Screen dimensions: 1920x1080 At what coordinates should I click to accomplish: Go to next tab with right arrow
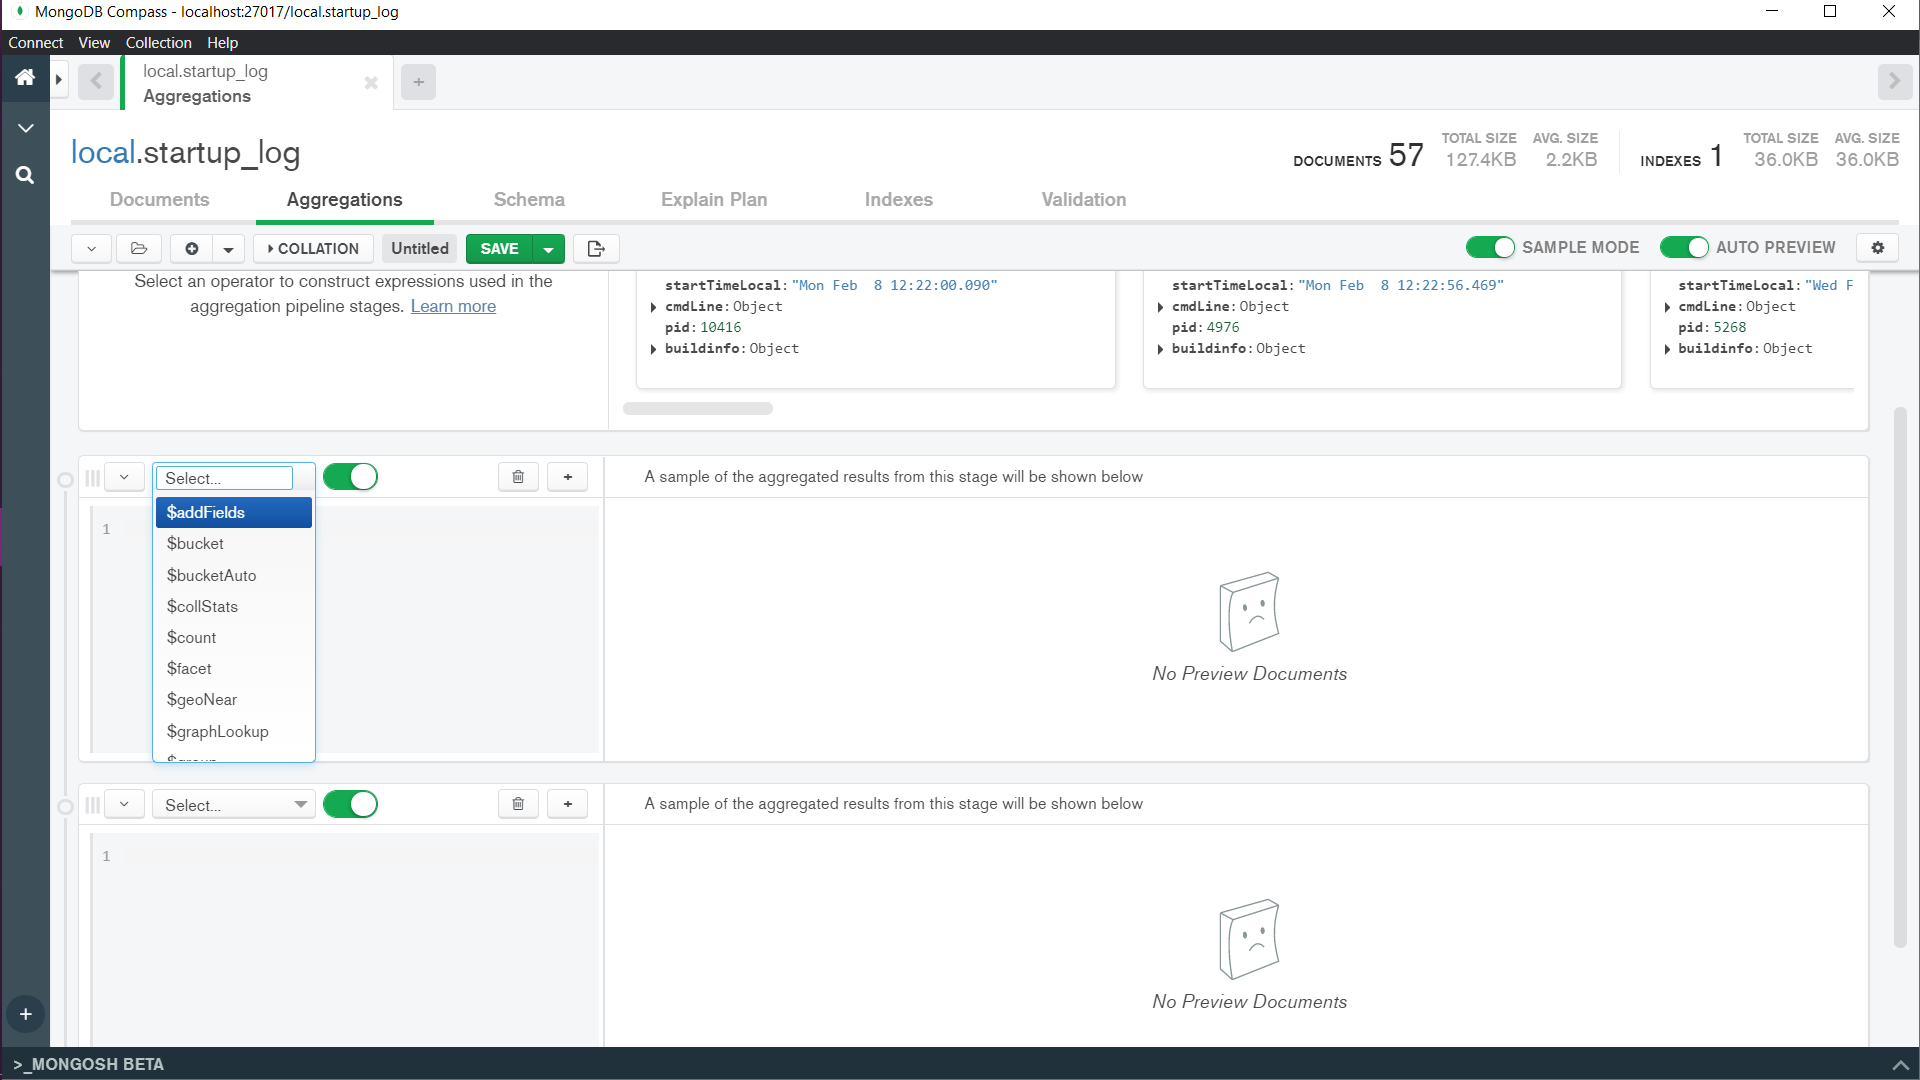[1895, 81]
